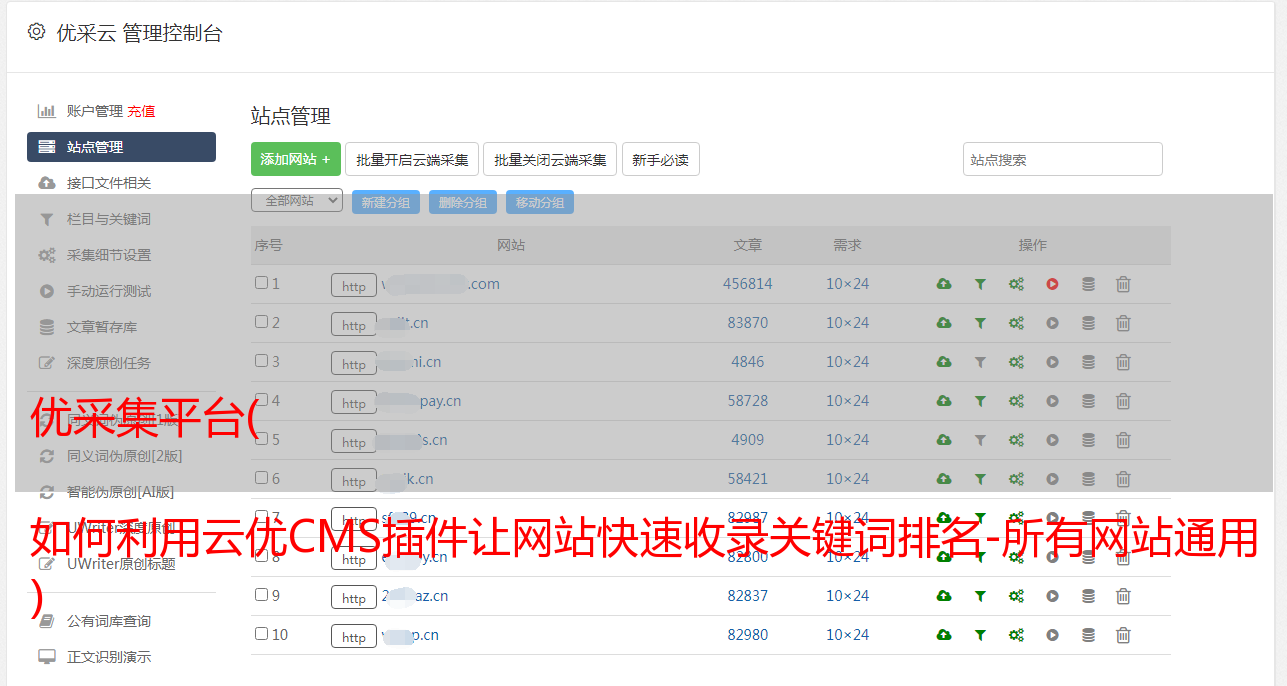
Task: Tick the checkbox for row 1
Action: [261, 283]
